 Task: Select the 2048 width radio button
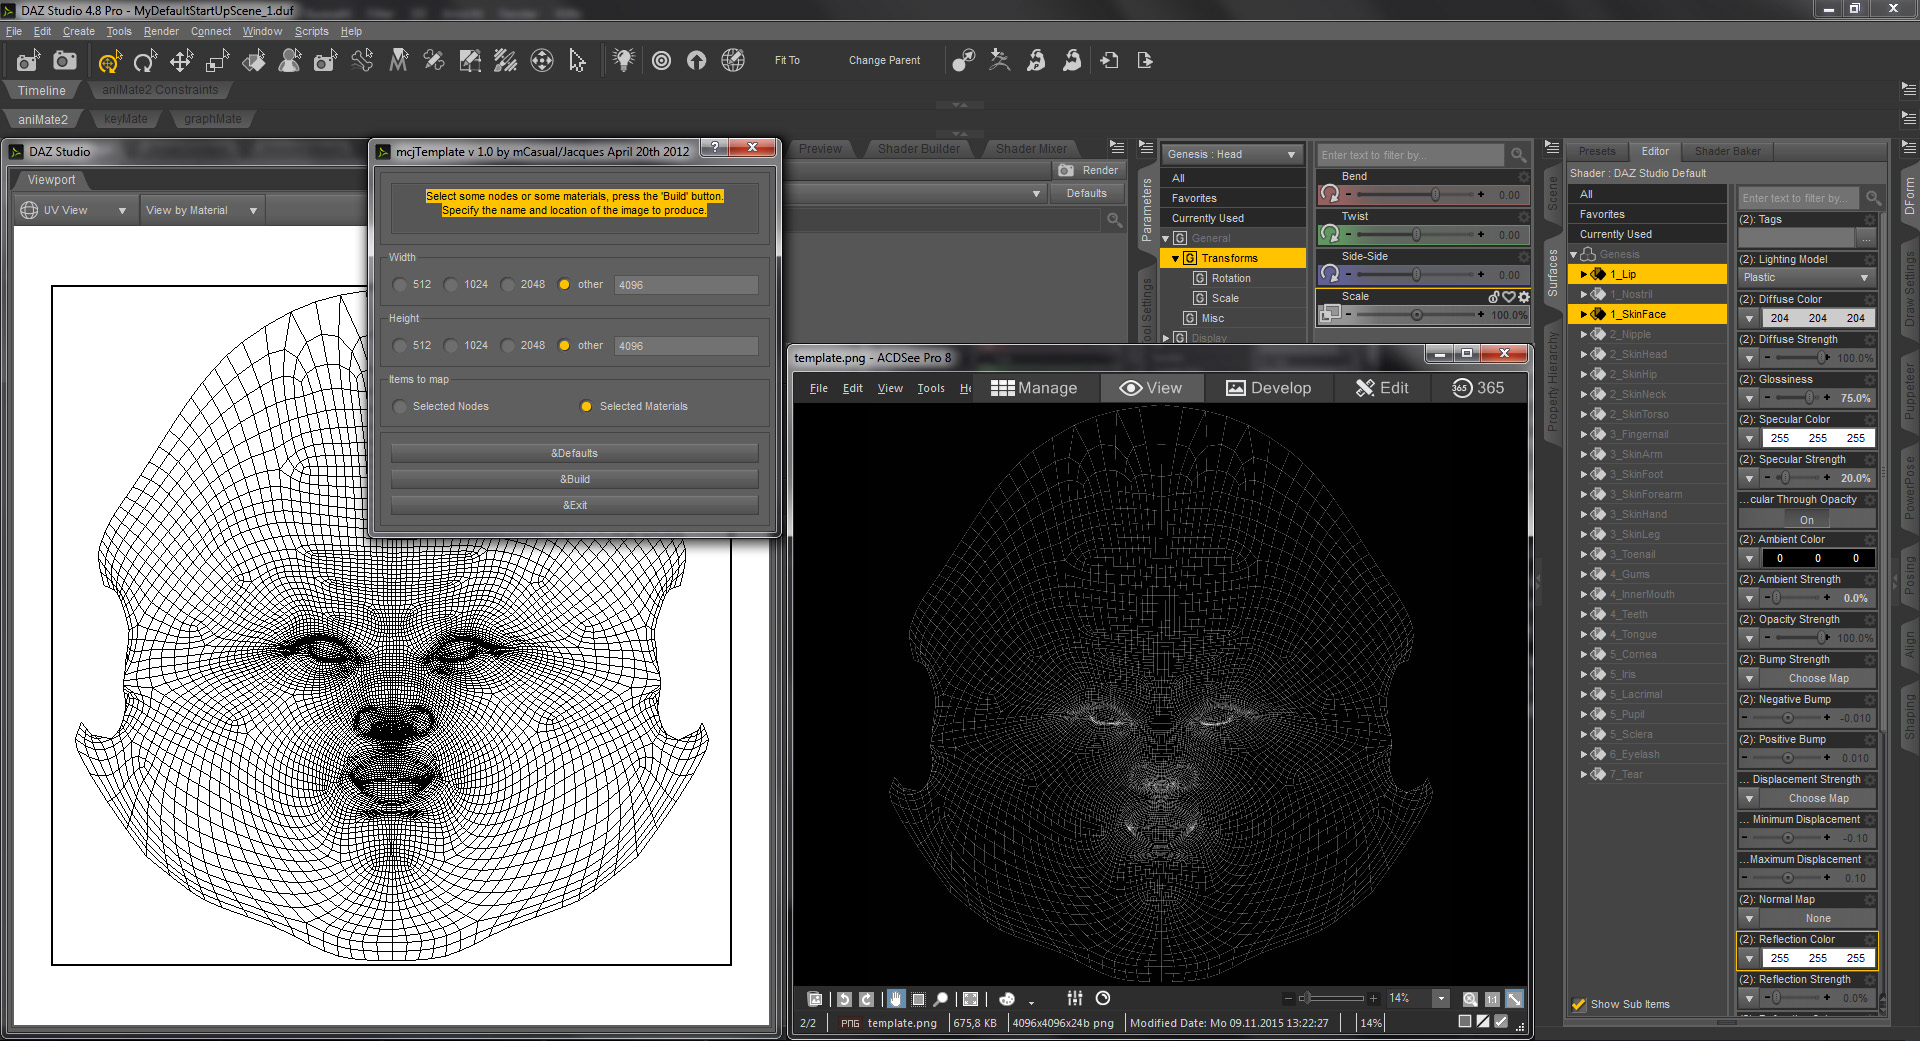tap(509, 285)
